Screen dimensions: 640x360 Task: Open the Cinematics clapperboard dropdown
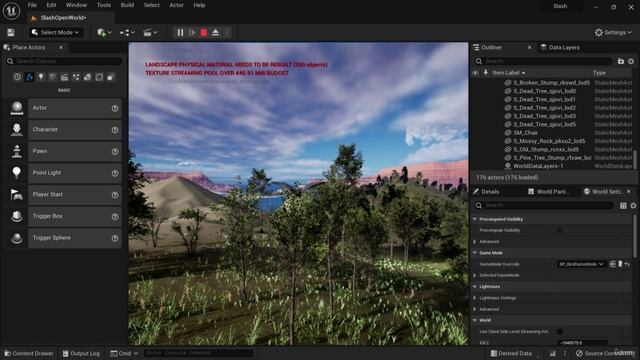pos(150,32)
